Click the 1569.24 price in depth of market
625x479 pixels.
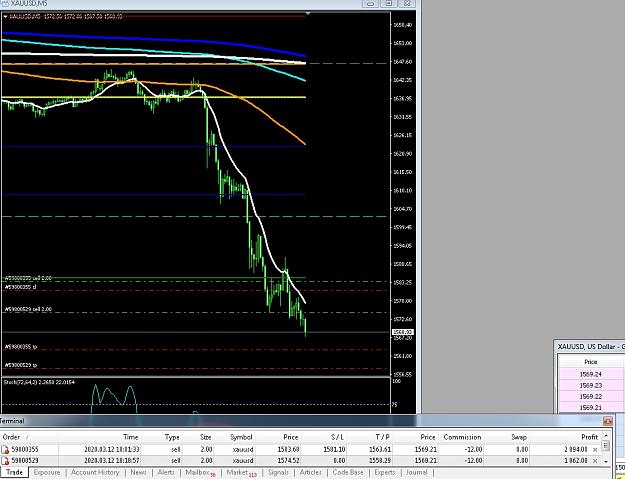click(590, 374)
